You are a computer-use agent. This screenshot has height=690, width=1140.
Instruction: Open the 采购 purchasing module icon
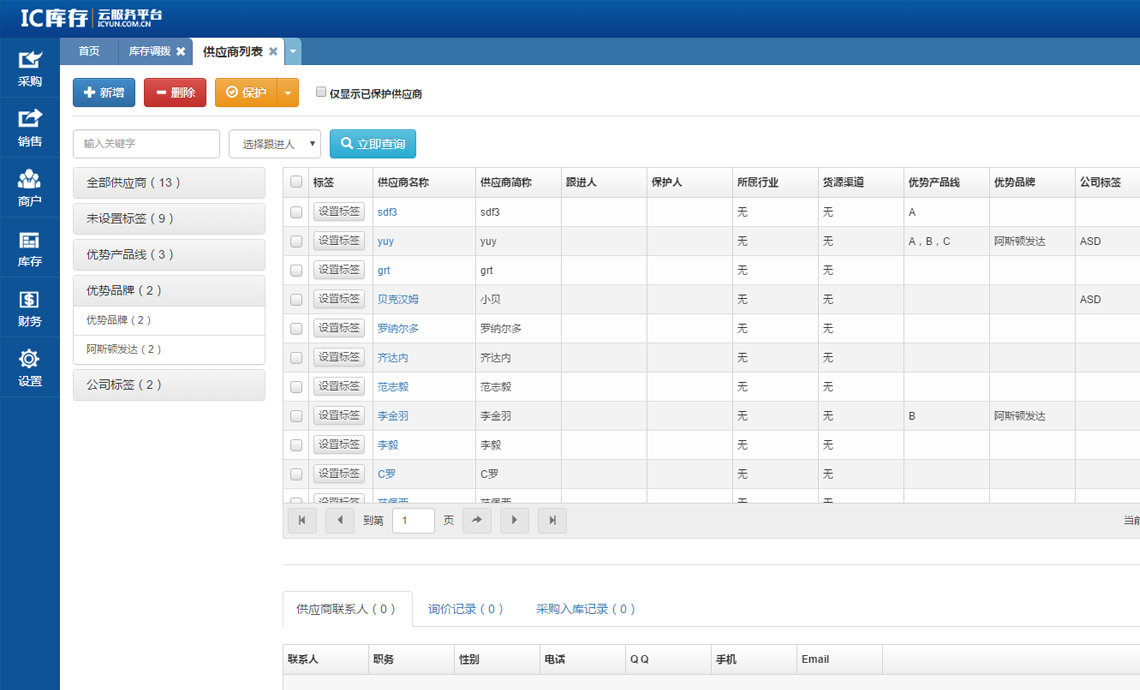[30, 68]
